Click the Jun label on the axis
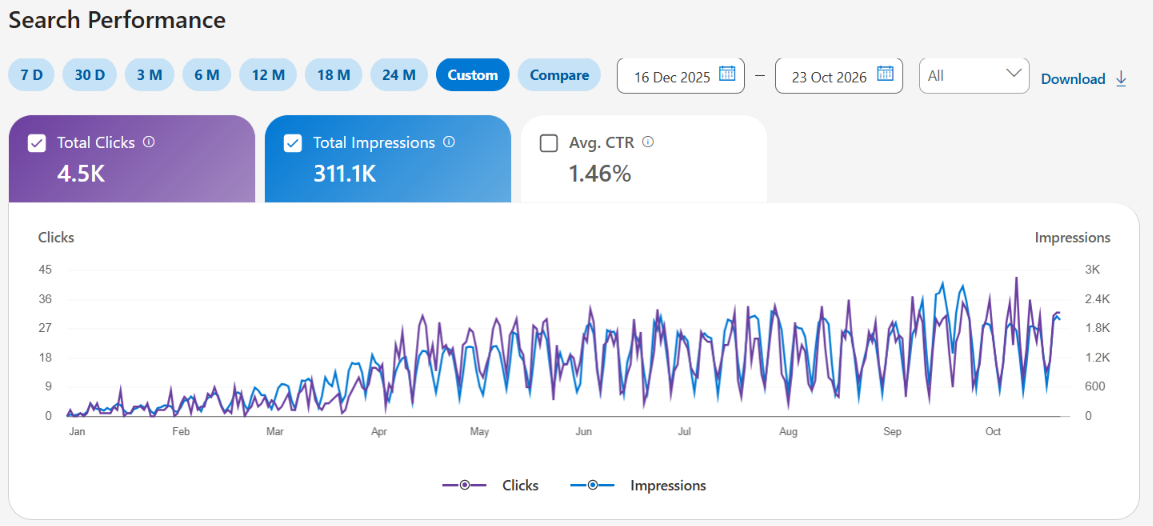This screenshot has height=526, width=1153. (583, 432)
